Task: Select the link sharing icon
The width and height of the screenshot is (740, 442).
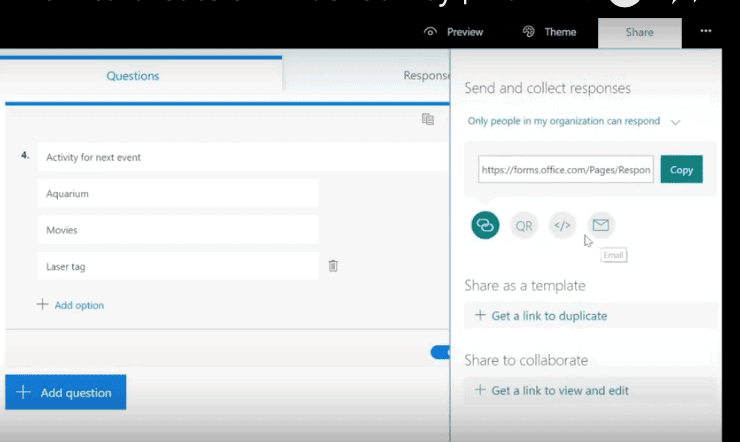Action: pyautogui.click(x=485, y=225)
